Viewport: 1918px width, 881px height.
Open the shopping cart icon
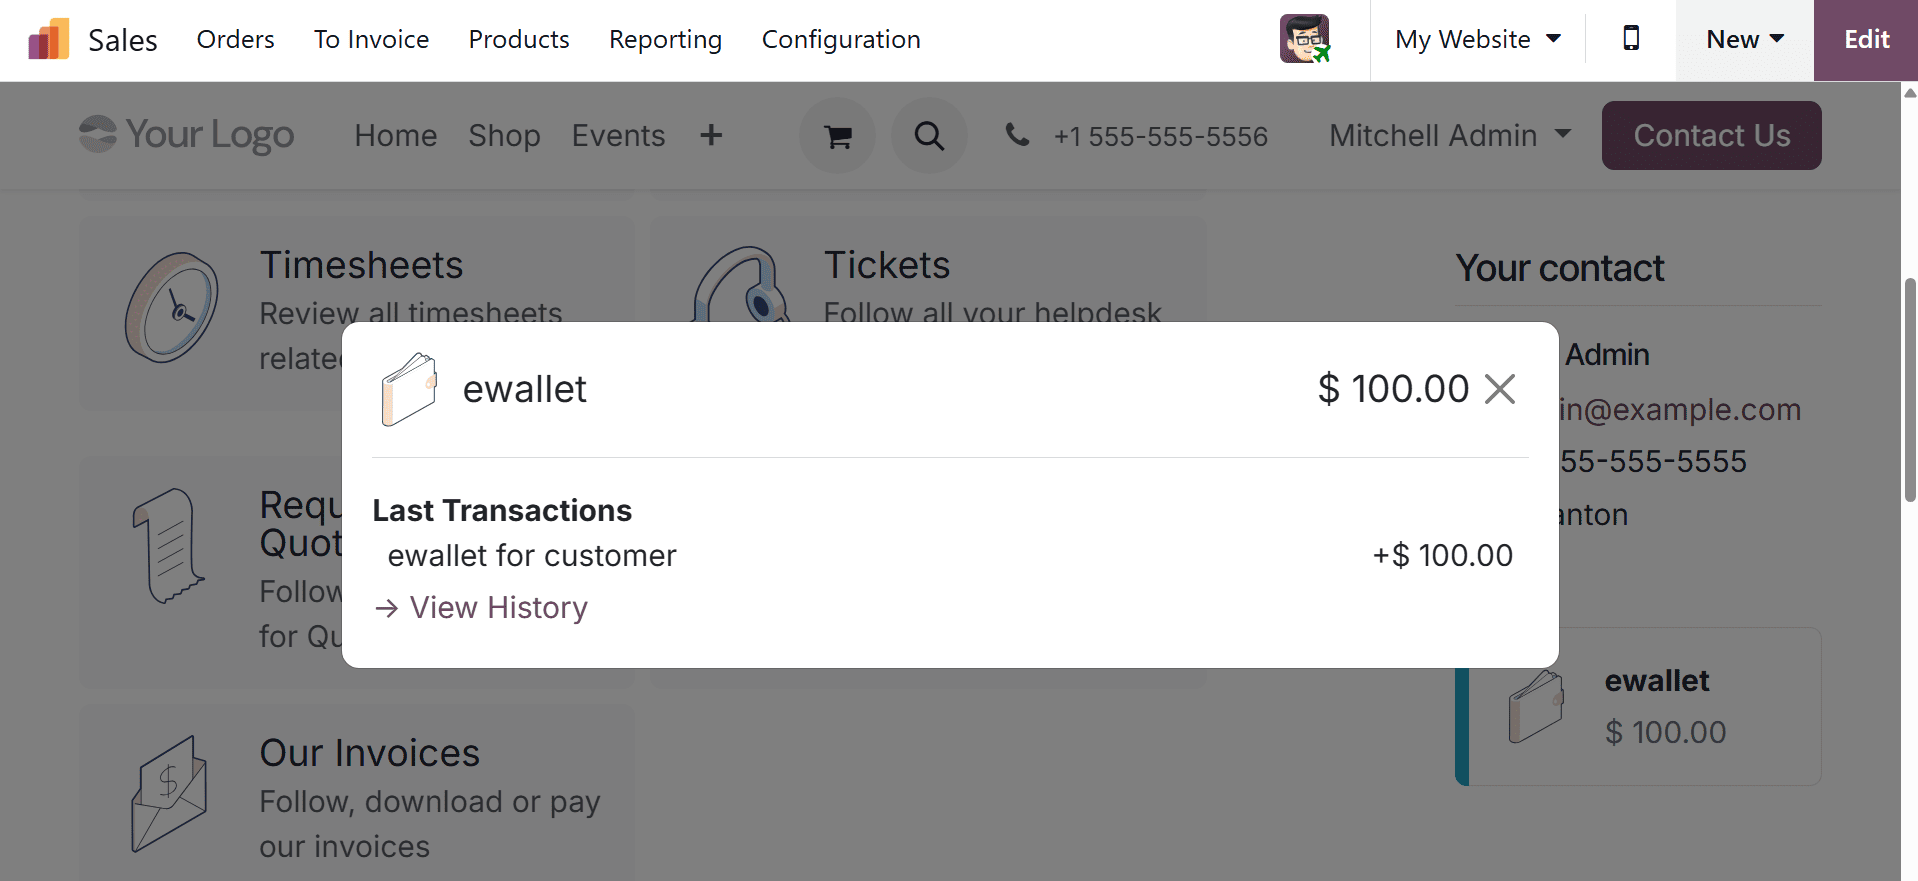coord(837,136)
